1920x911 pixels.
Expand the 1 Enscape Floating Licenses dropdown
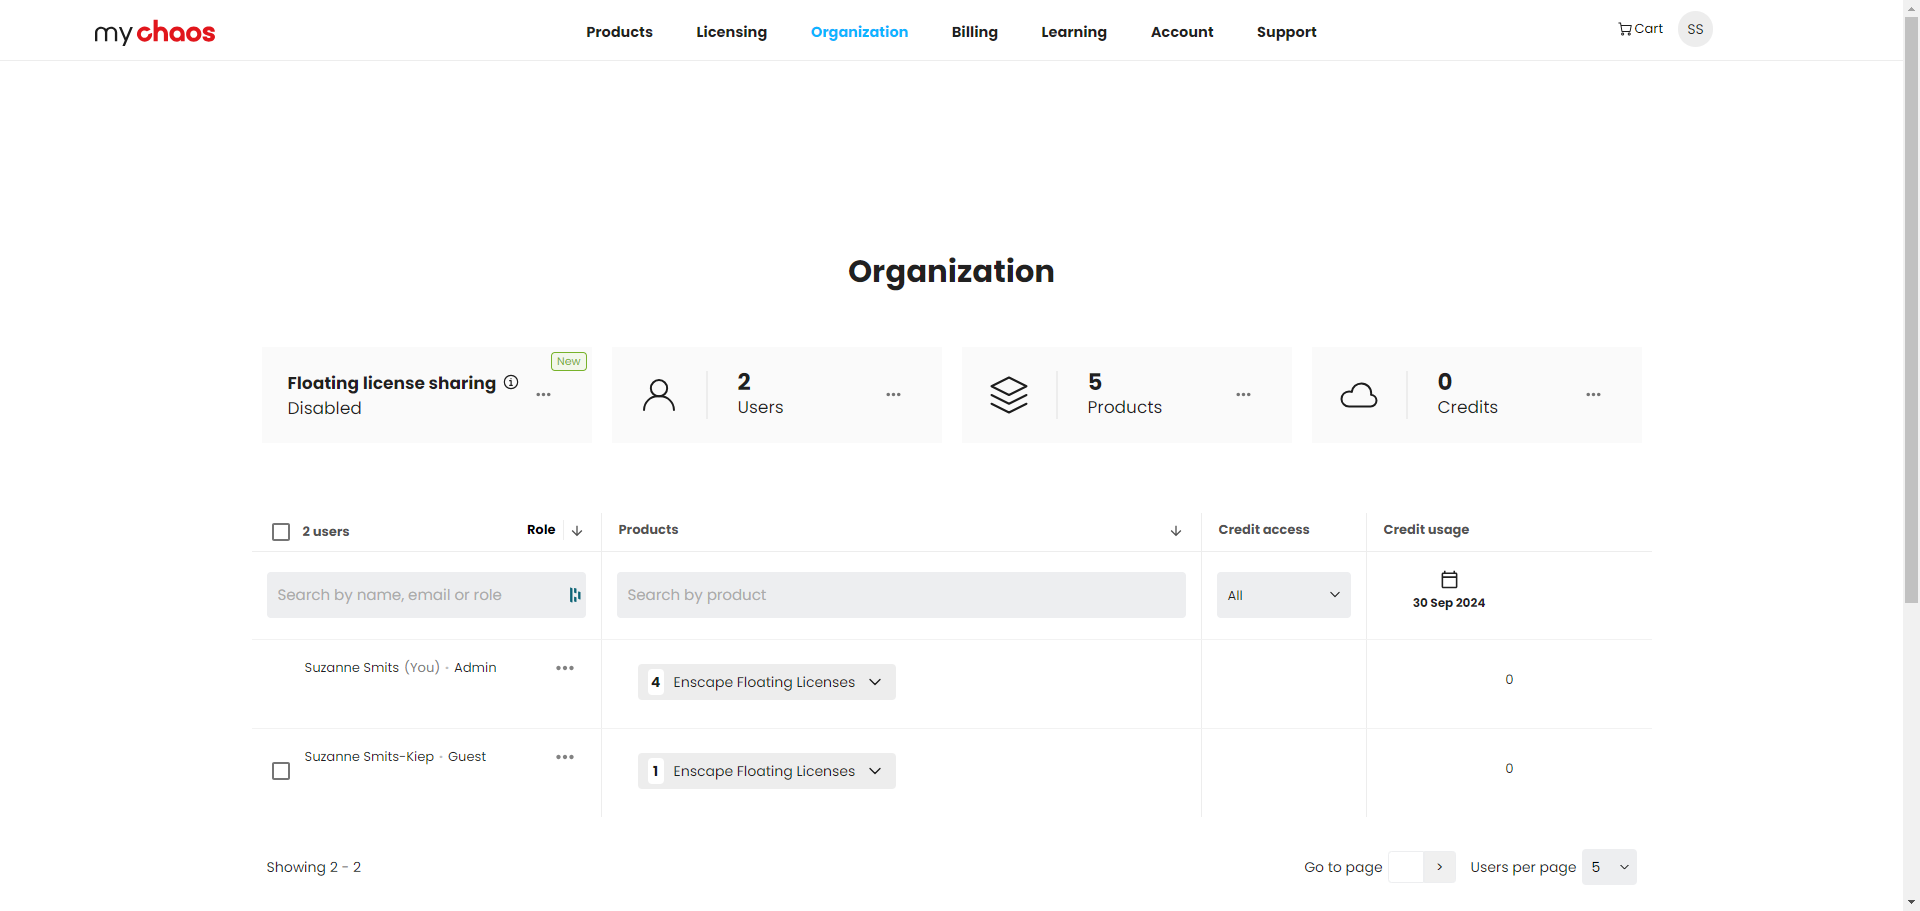pos(767,771)
